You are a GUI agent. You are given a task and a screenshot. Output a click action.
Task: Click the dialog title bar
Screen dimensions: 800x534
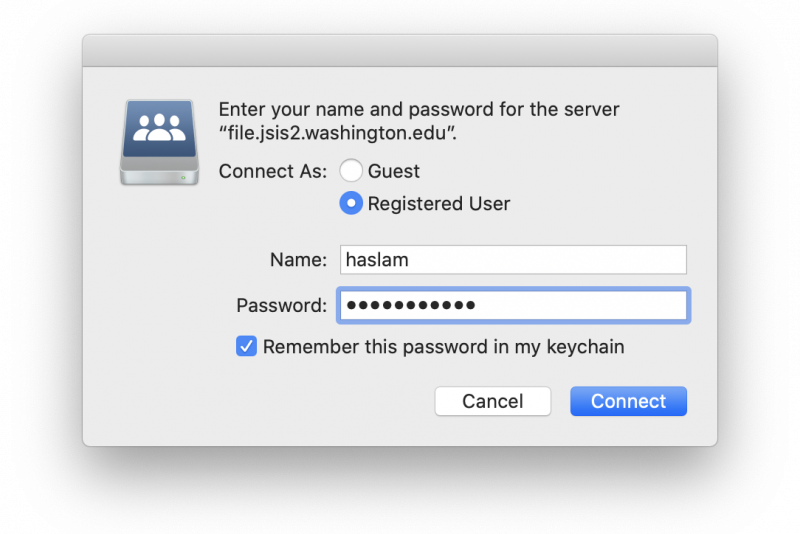tap(400, 50)
